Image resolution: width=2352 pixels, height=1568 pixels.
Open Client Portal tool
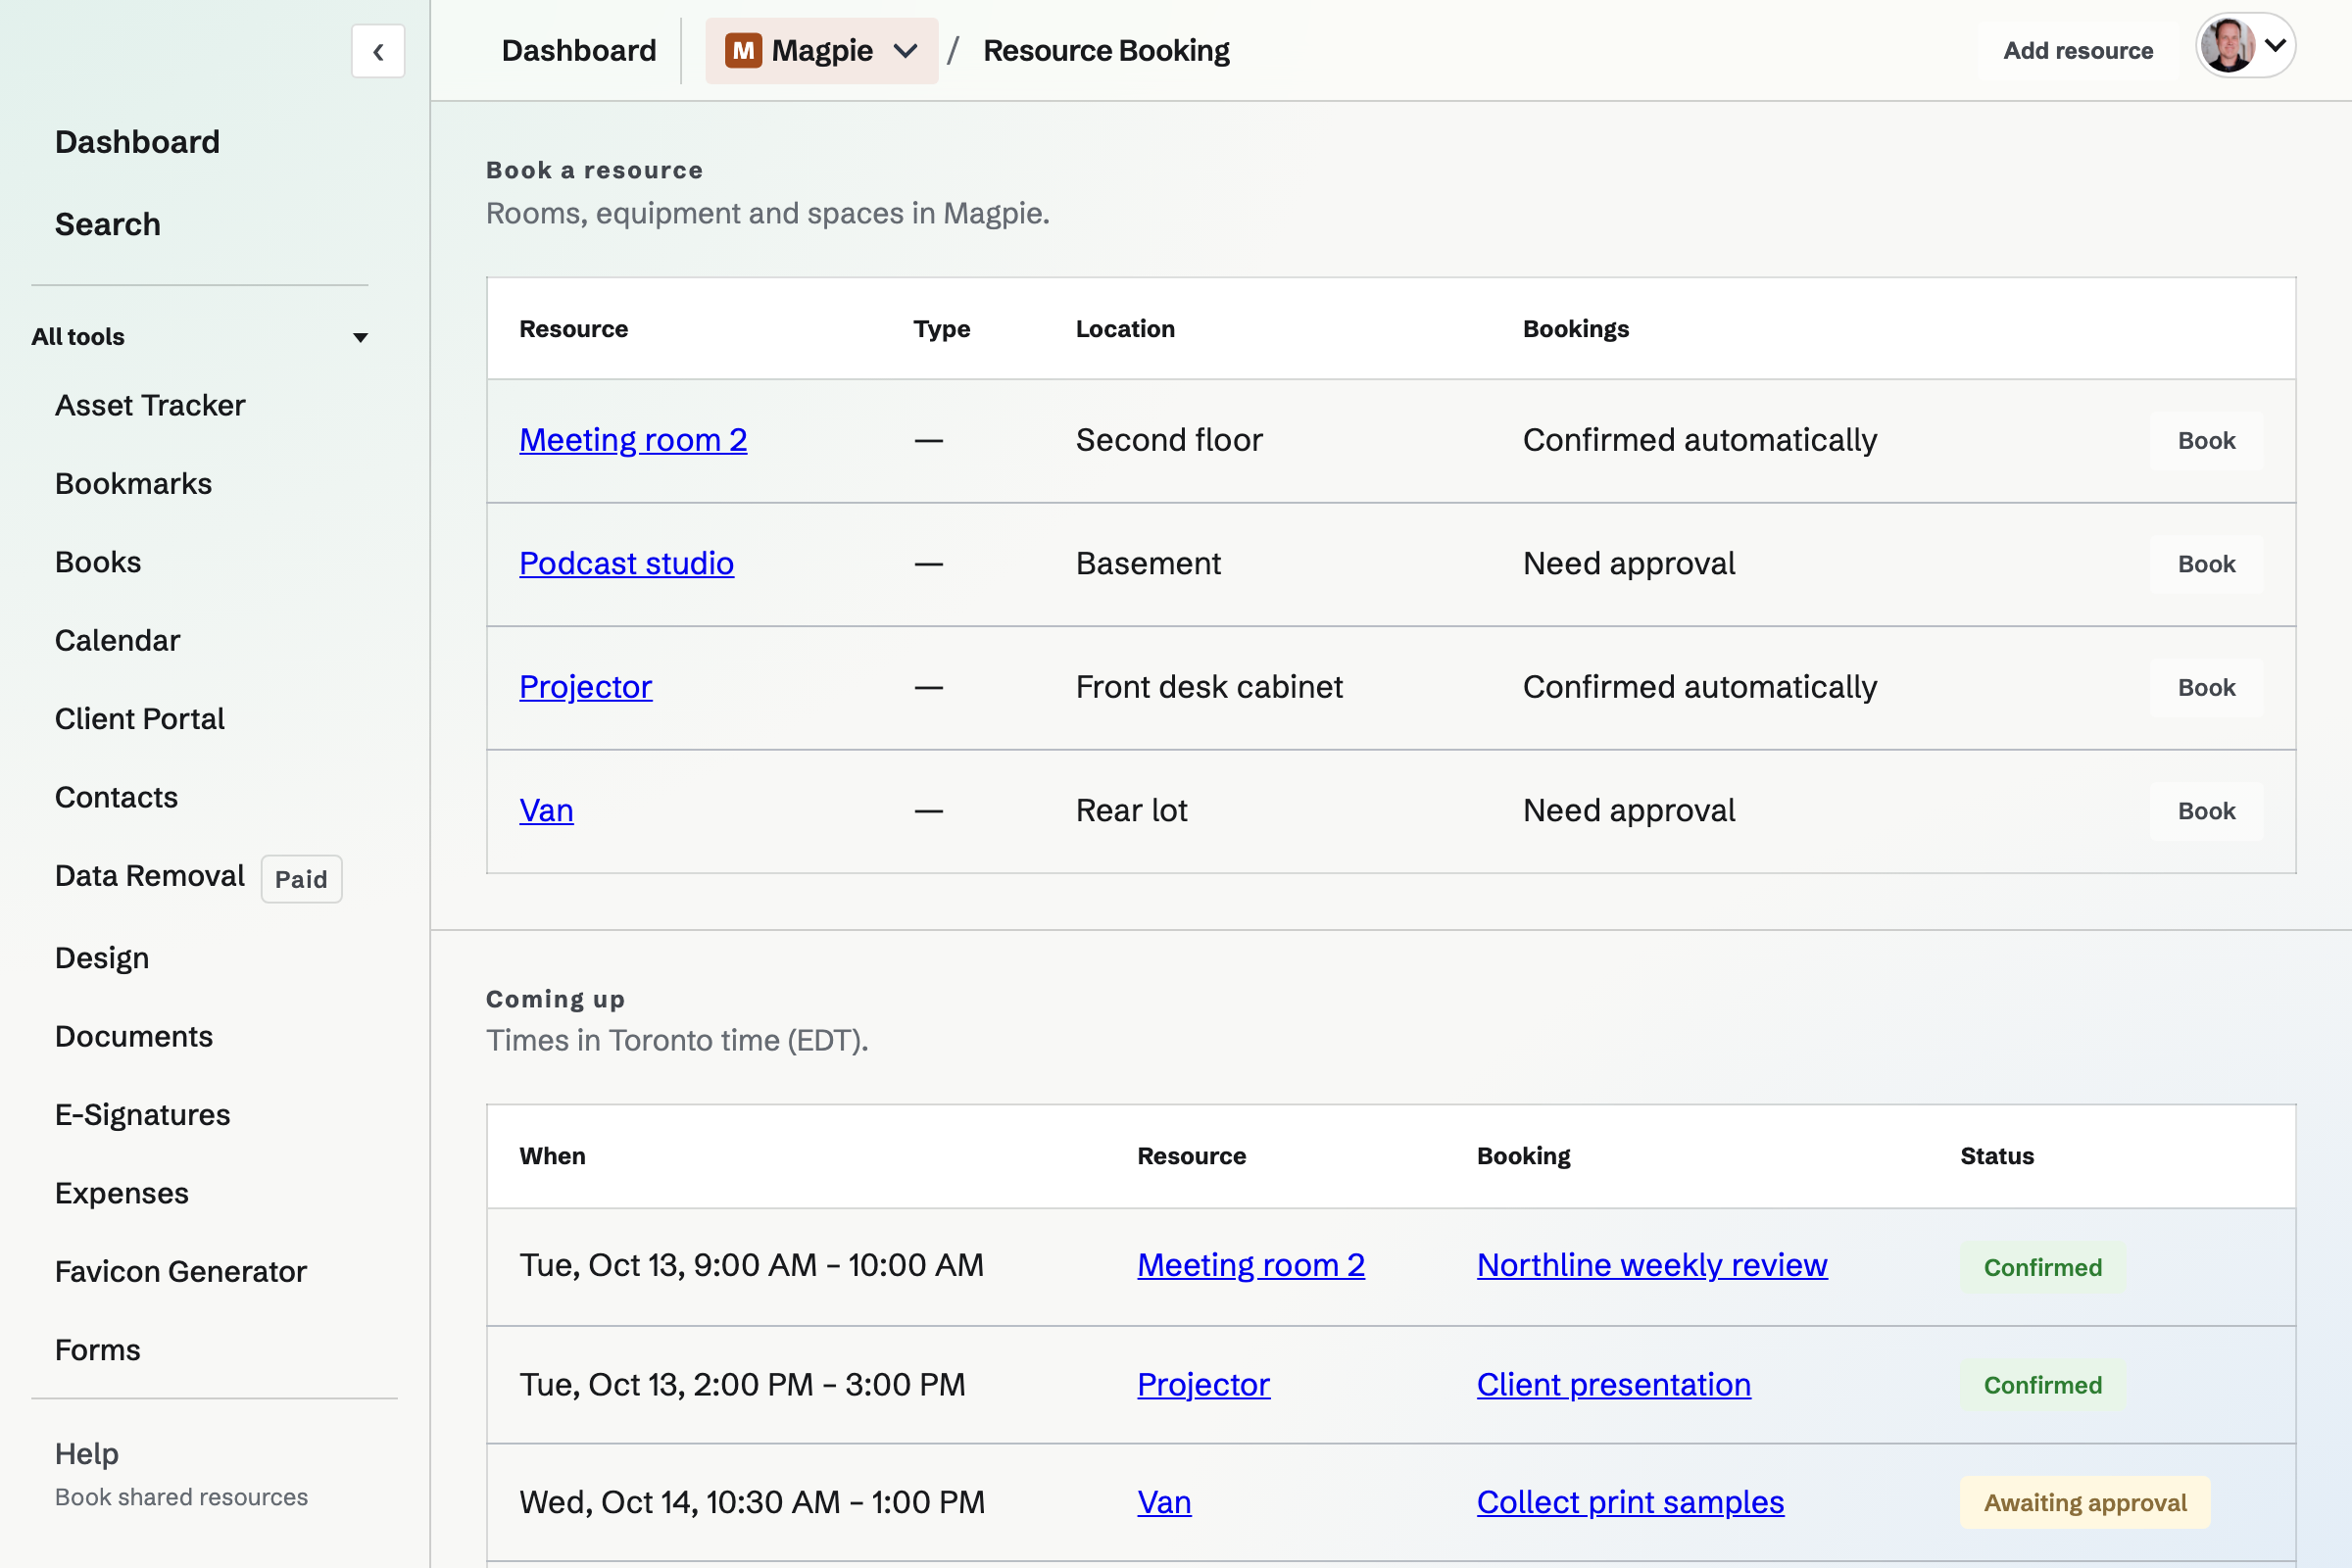click(140, 719)
